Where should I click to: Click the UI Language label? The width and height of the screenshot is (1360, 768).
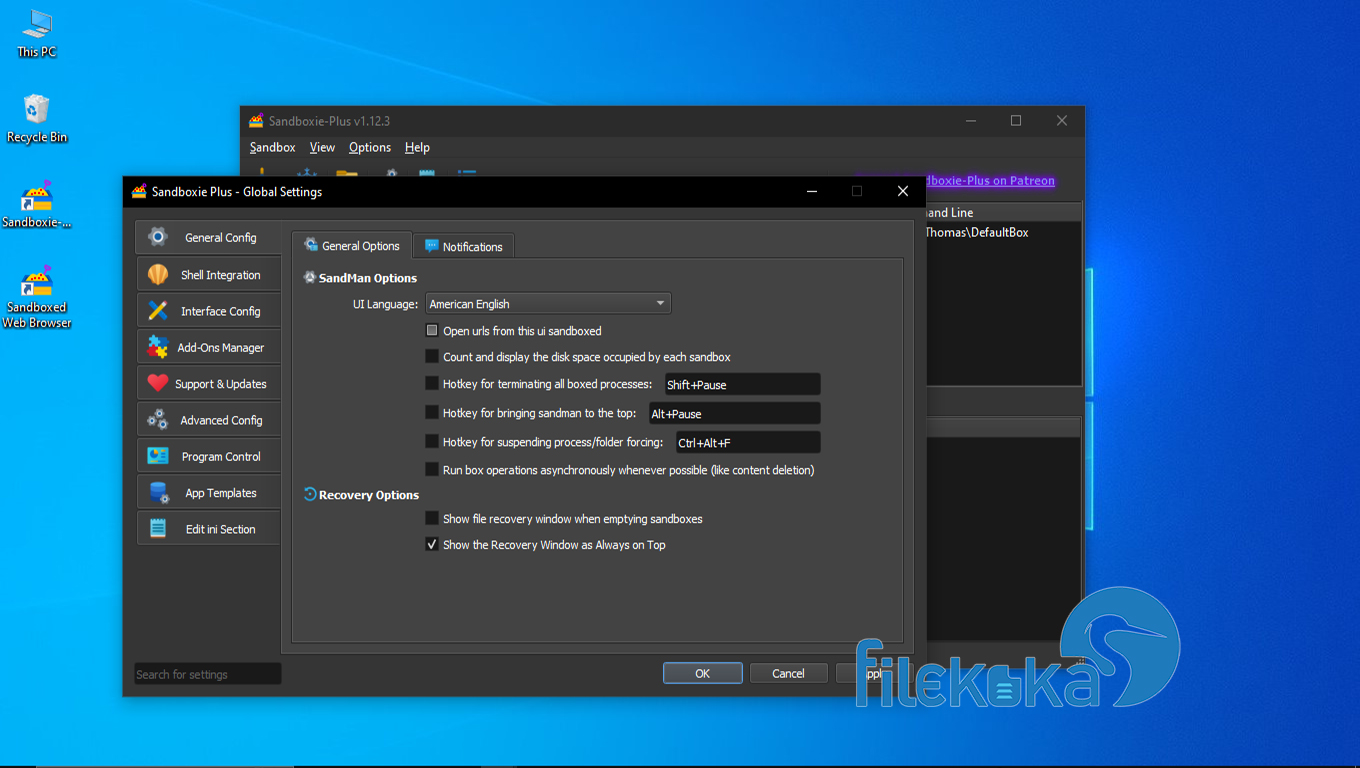pyautogui.click(x=385, y=304)
